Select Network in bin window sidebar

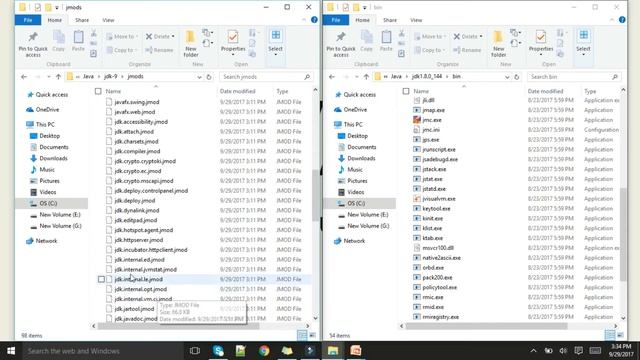coord(354,241)
